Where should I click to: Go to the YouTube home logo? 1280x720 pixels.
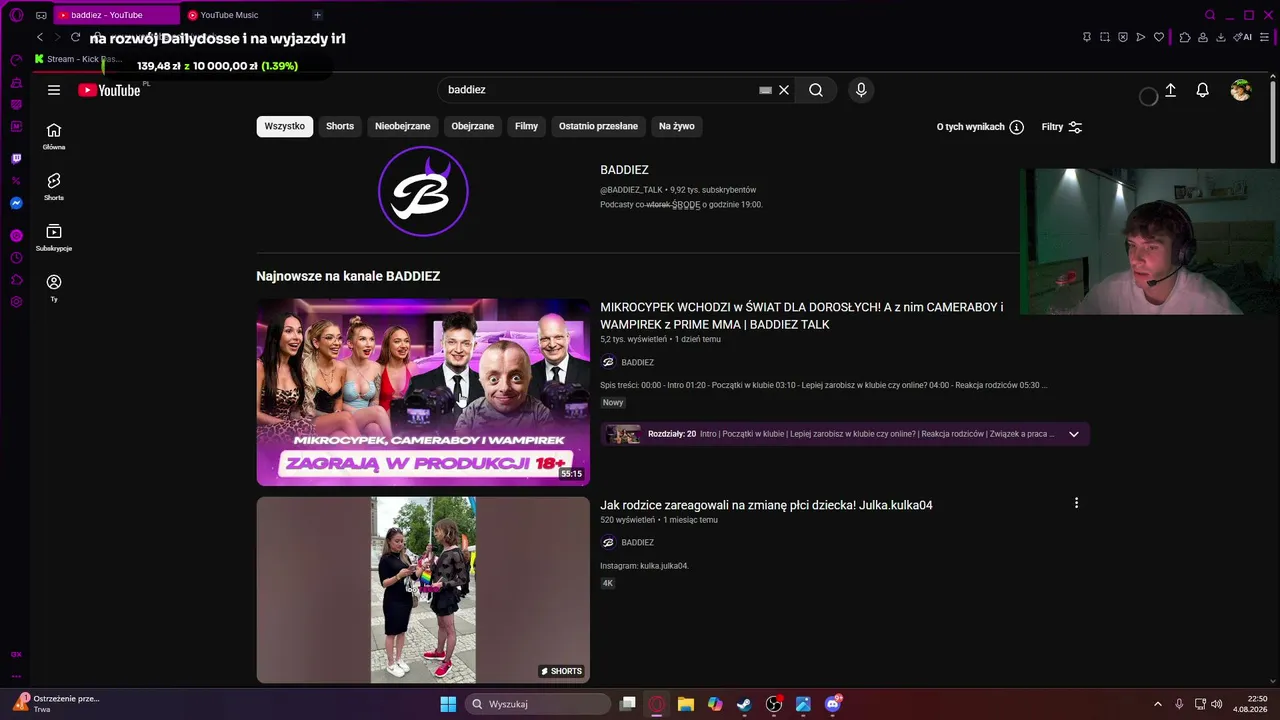(109, 90)
